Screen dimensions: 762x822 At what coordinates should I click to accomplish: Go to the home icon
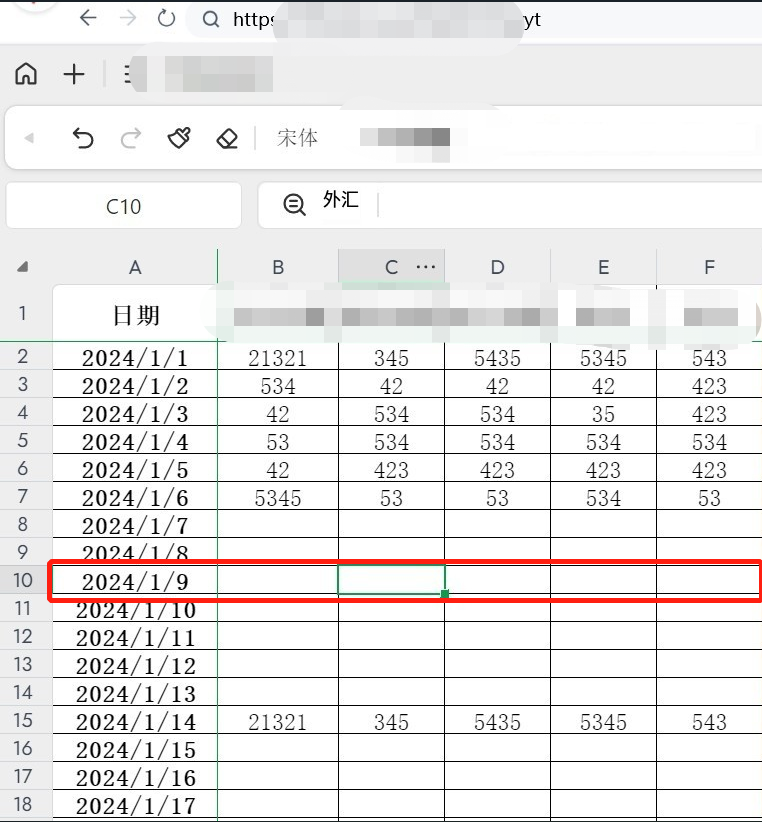(26, 74)
